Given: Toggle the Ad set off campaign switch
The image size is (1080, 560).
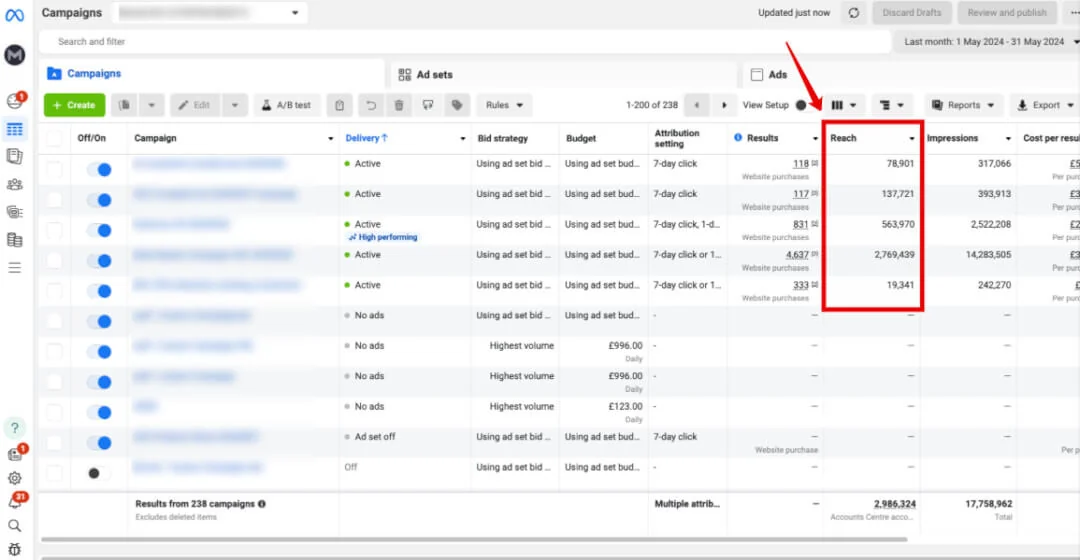Looking at the screenshot, I should tap(100, 442).
